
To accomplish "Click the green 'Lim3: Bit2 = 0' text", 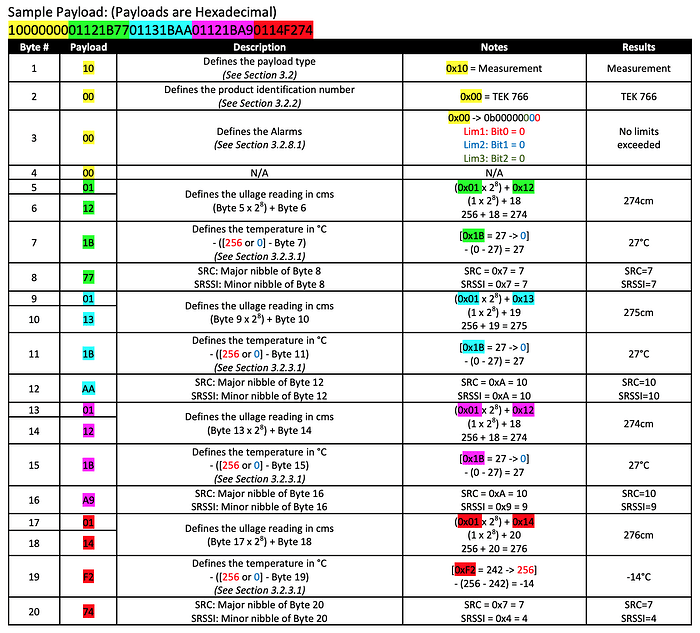I will click(x=494, y=158).
